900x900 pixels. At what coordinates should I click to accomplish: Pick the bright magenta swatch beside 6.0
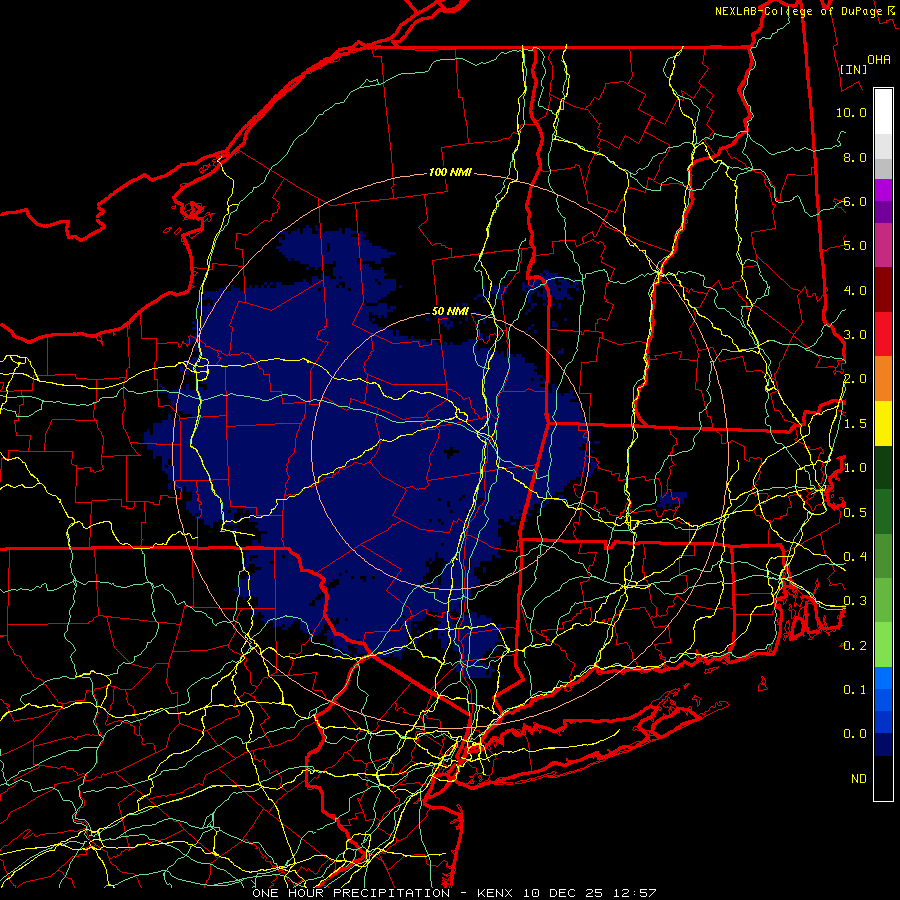(883, 190)
